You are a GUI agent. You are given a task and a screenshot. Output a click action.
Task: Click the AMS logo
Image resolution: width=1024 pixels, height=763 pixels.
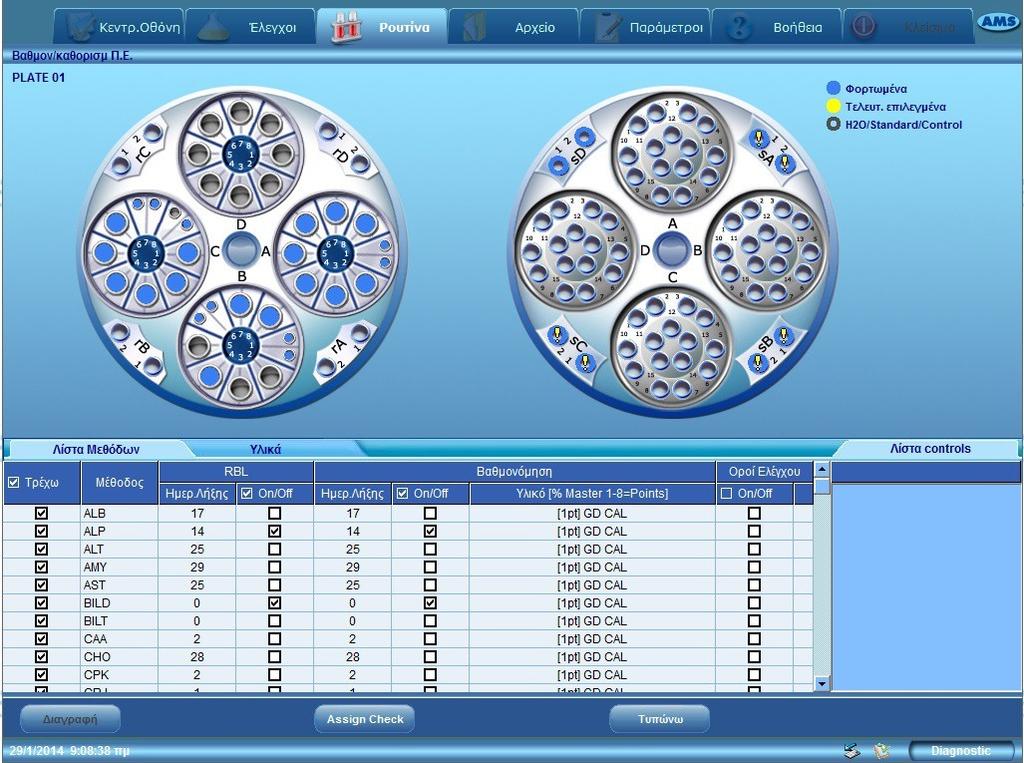tap(998, 21)
